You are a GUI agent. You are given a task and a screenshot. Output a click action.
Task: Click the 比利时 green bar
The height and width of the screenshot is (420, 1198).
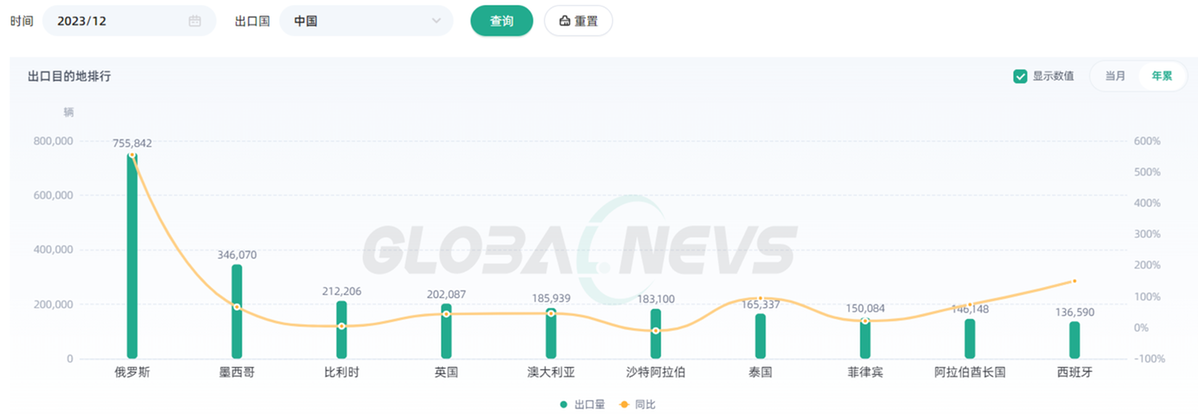point(342,330)
